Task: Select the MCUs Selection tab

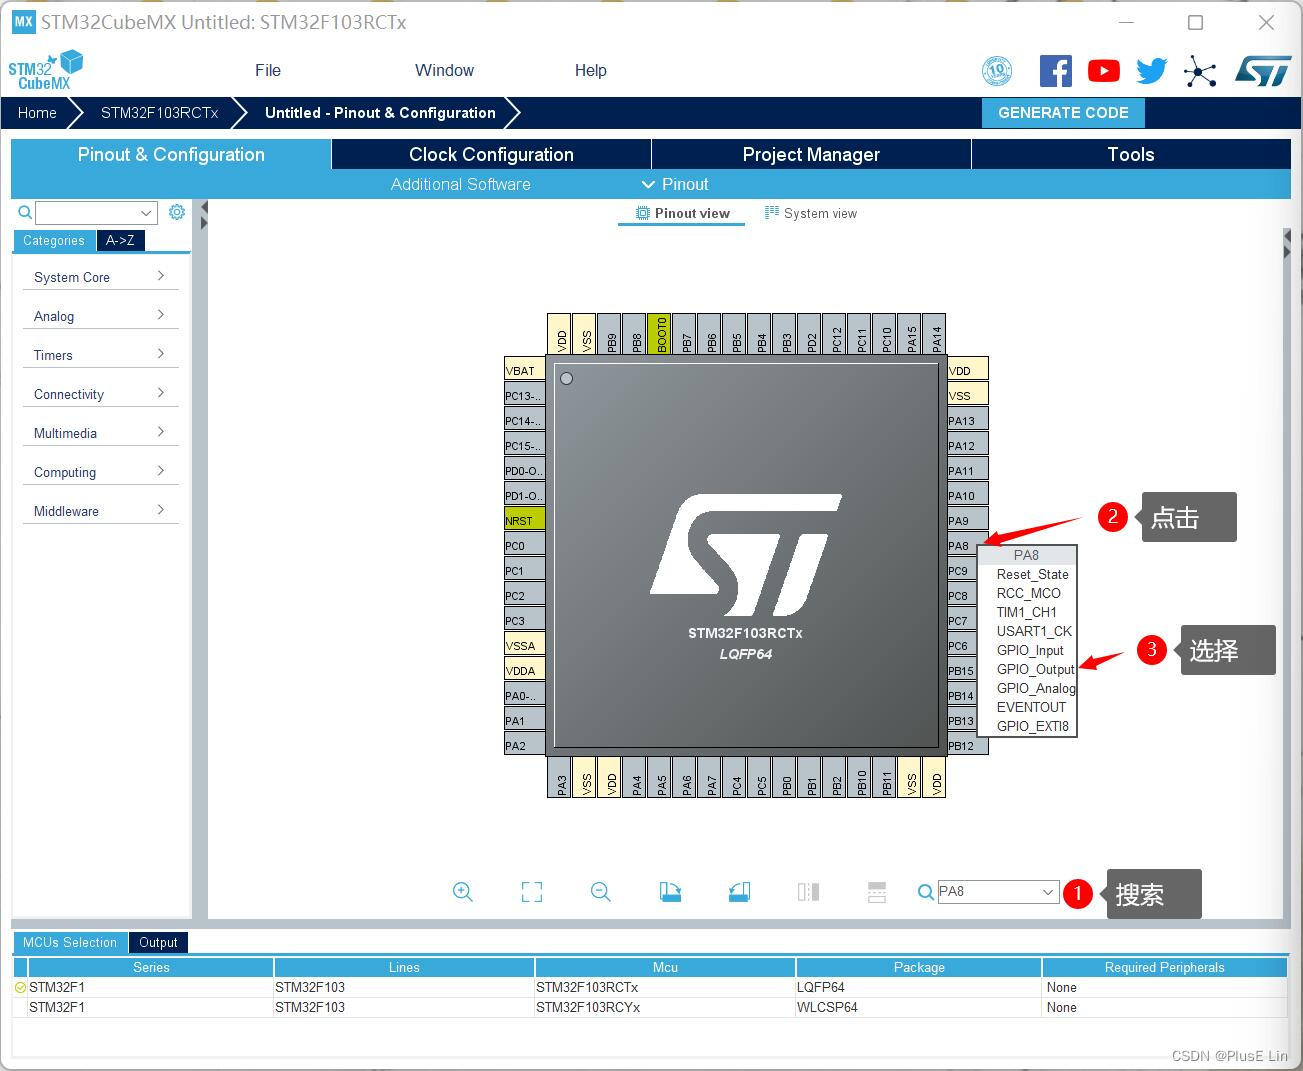Action: [x=70, y=942]
